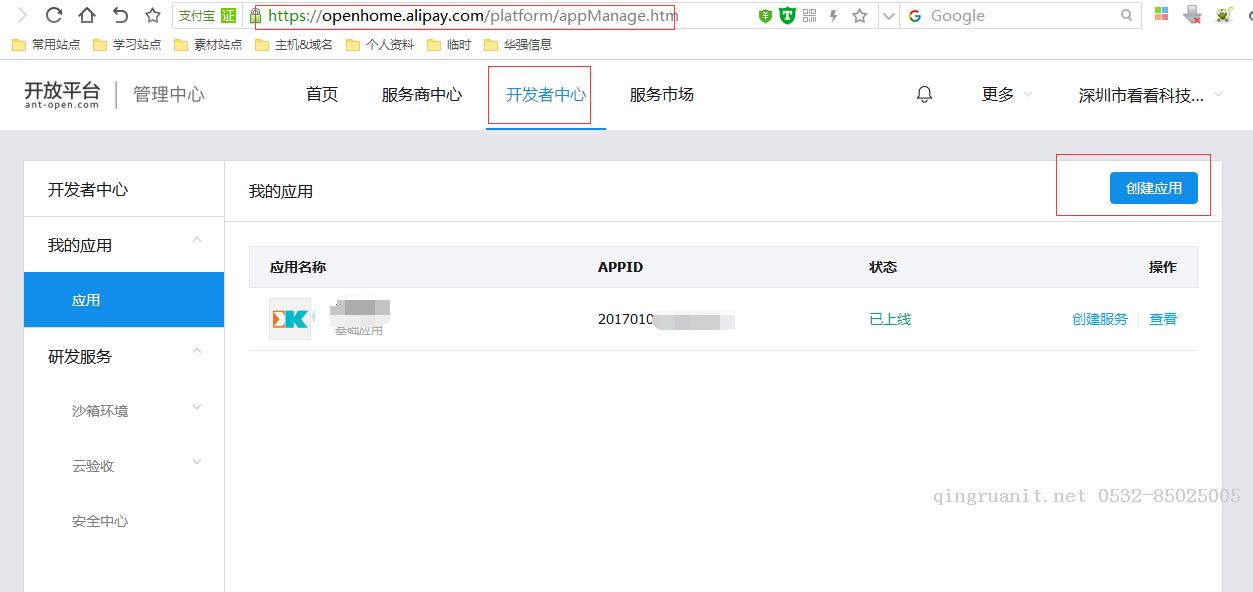The image size is (1253, 592).
Task: Click the 创建服务 link
Action: (x=1100, y=319)
